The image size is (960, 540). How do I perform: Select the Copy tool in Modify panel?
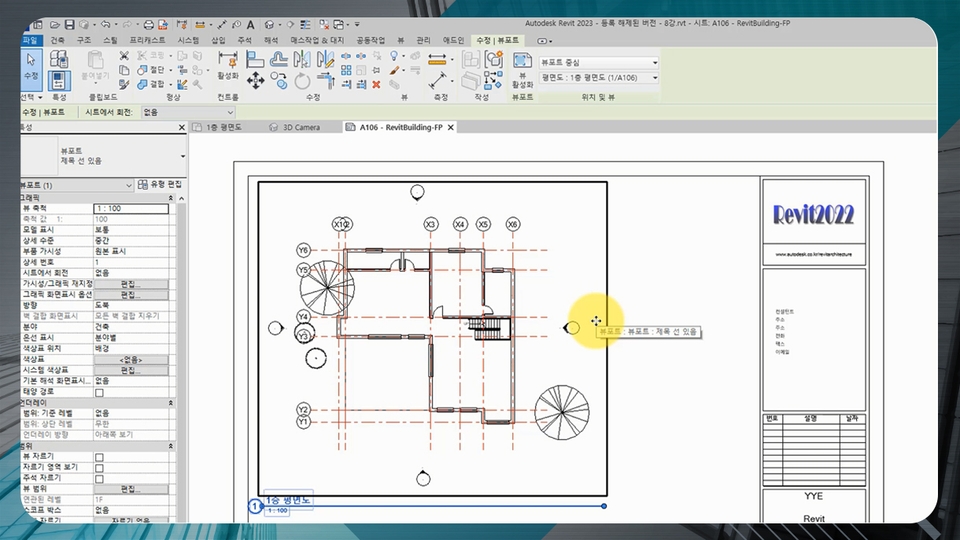point(279,80)
